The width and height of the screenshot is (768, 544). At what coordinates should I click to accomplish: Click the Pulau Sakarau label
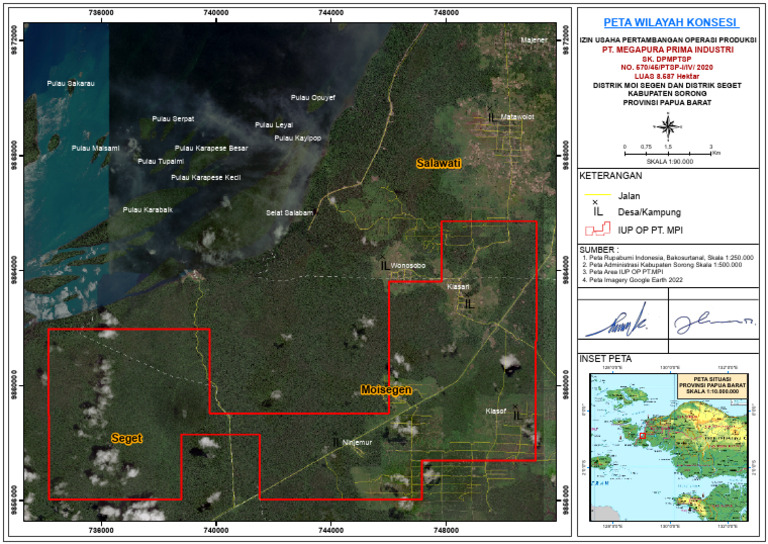[71, 84]
